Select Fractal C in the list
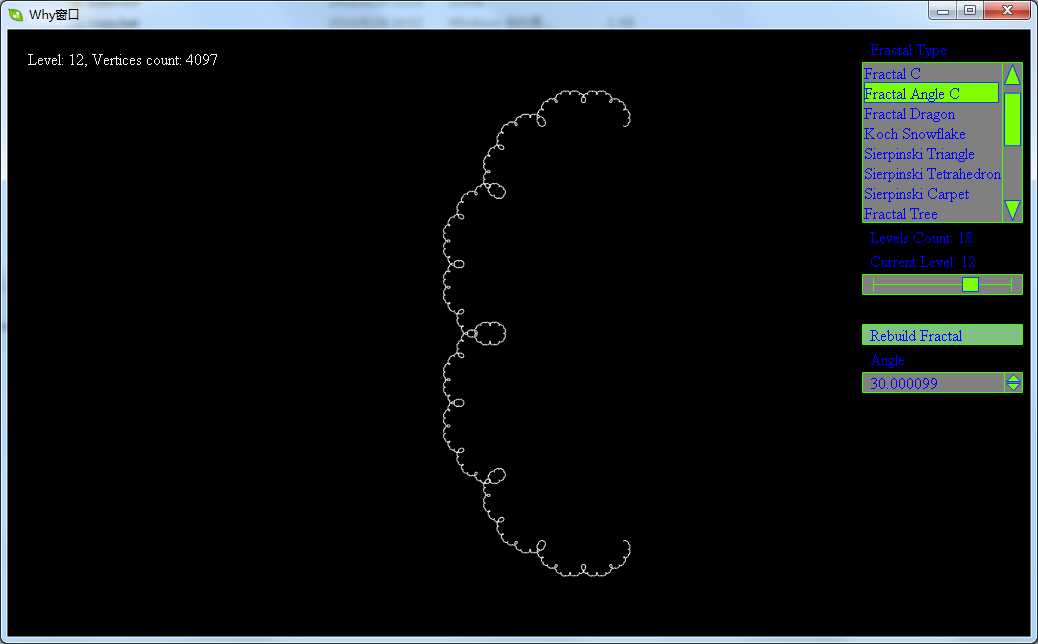 [932, 73]
